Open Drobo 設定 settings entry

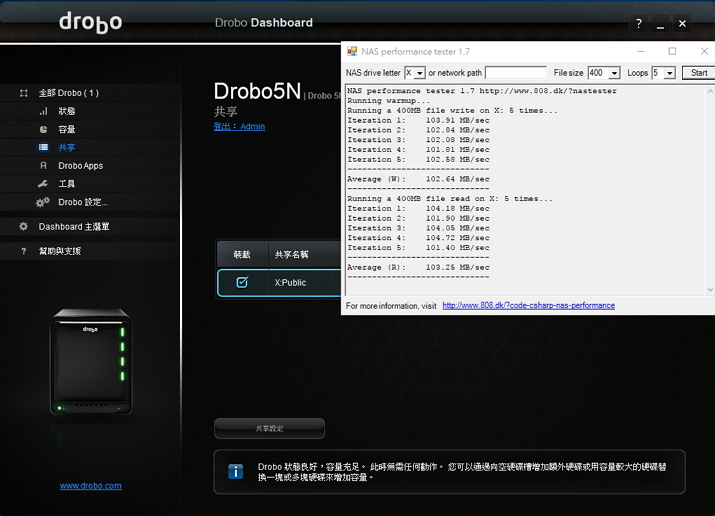pos(83,202)
